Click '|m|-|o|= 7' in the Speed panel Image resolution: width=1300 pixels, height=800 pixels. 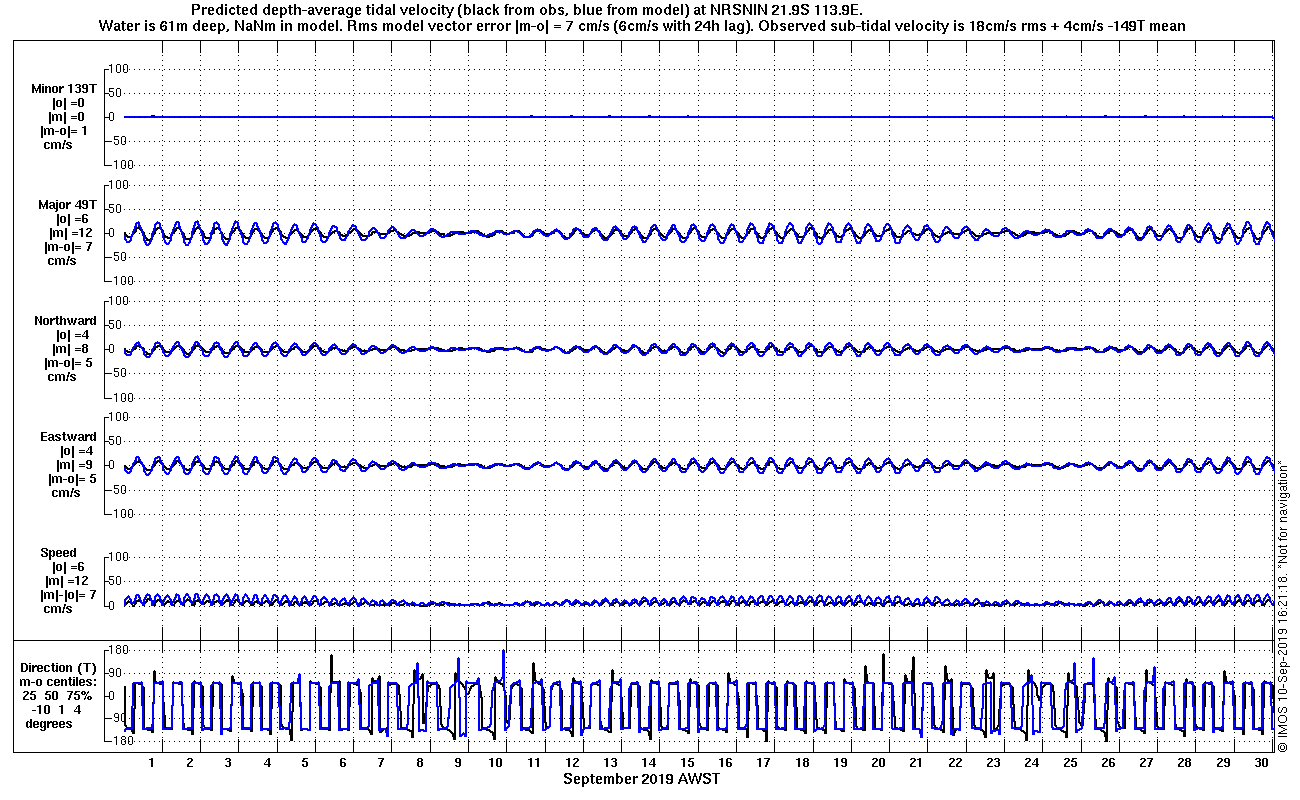pos(66,594)
